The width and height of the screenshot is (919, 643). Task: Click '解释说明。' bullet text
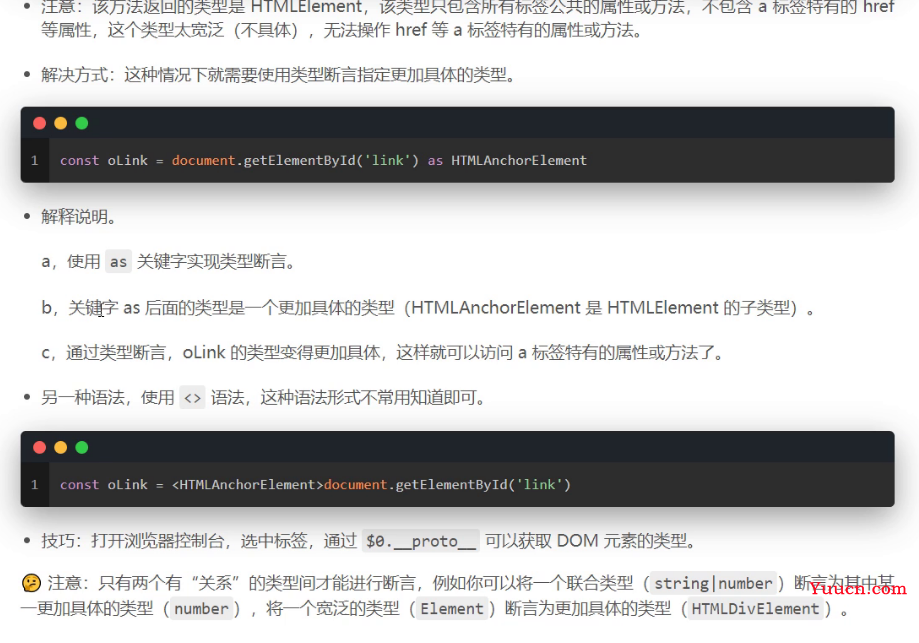pos(79,217)
